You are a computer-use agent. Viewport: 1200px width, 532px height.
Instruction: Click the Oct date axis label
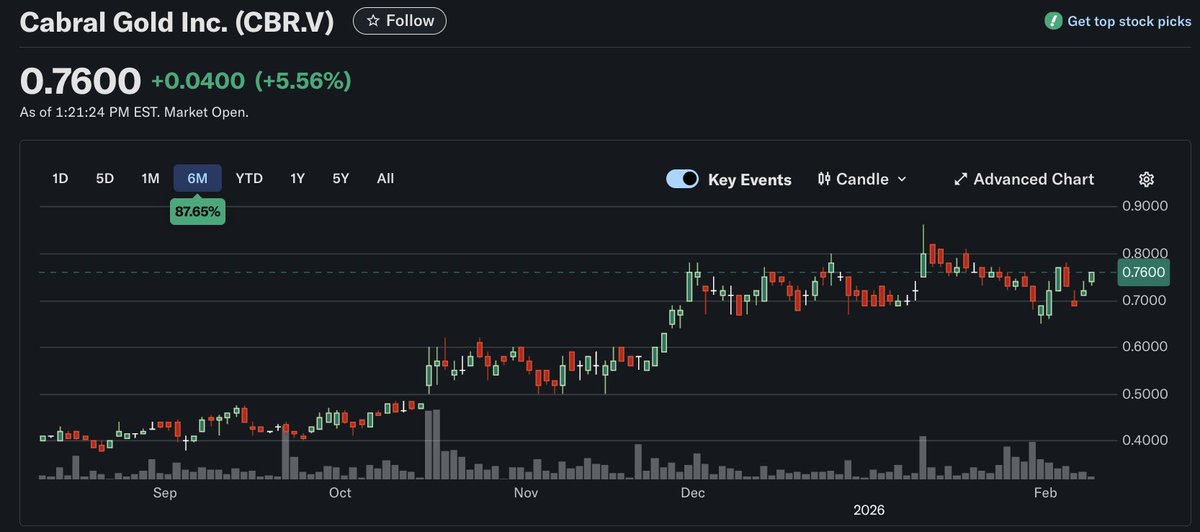[x=340, y=493]
